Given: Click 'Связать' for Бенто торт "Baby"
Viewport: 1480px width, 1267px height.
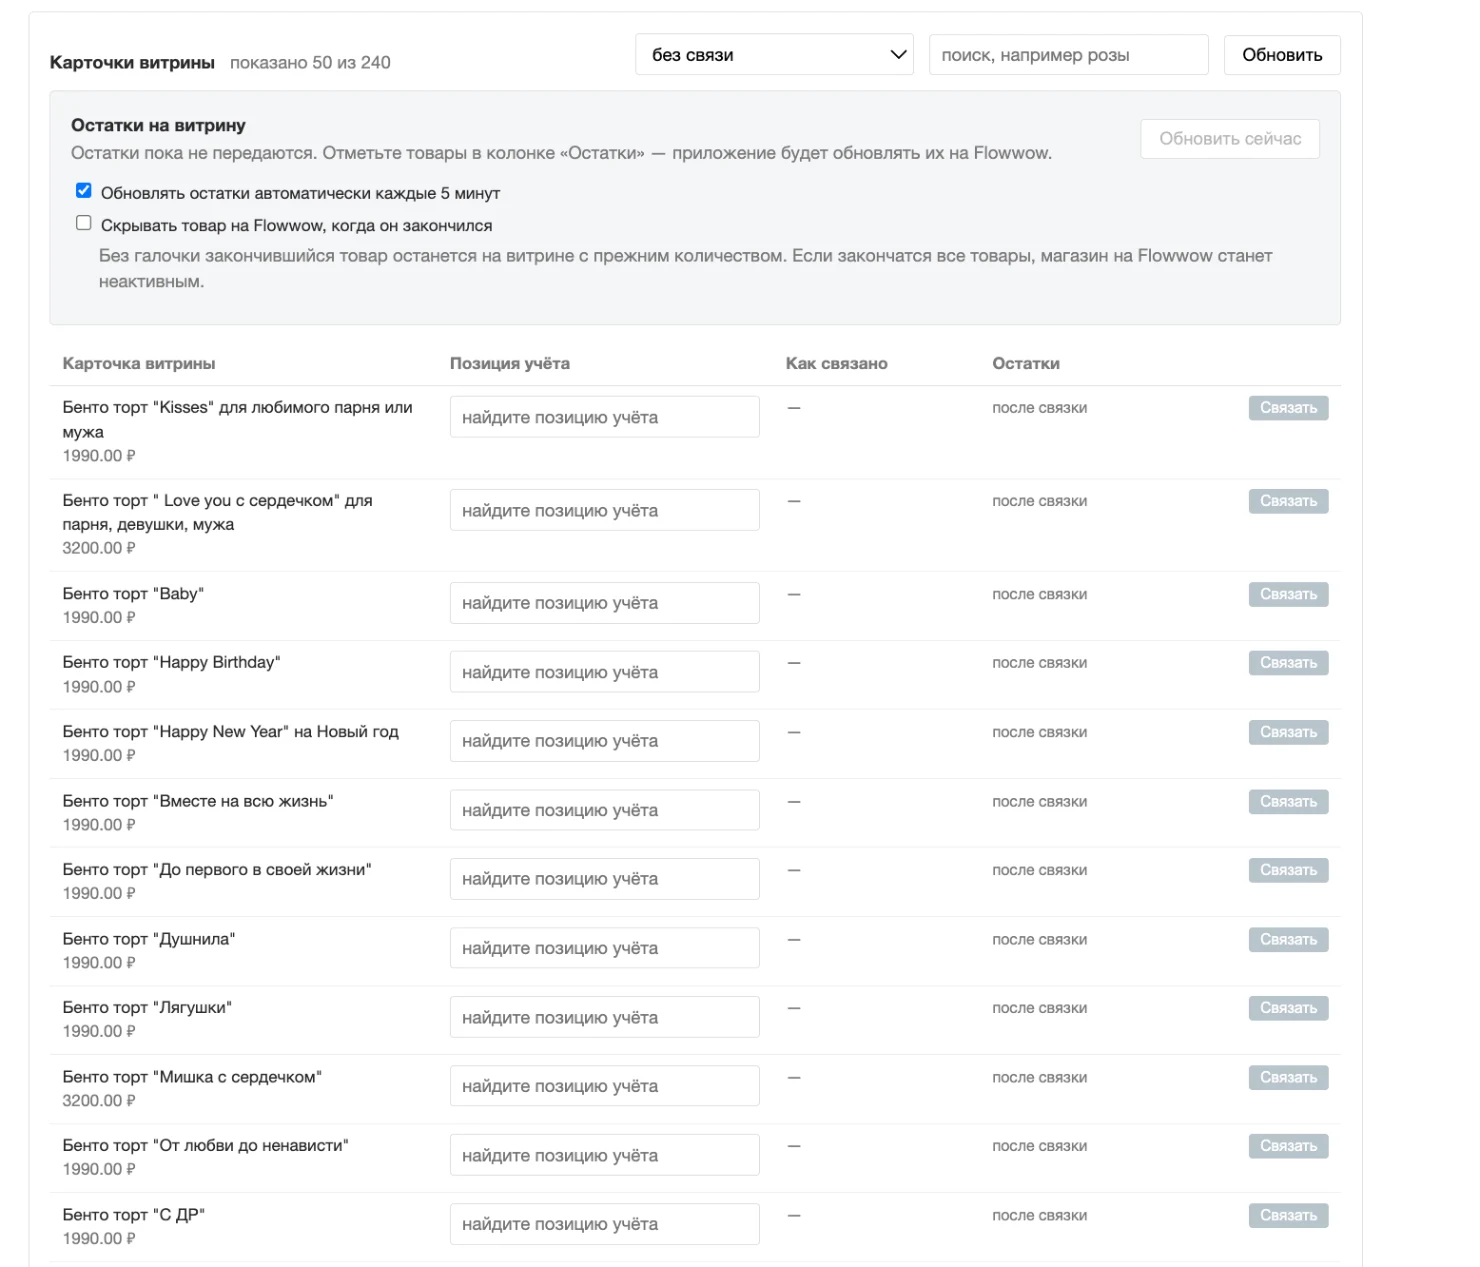Looking at the screenshot, I should click(x=1288, y=594).
